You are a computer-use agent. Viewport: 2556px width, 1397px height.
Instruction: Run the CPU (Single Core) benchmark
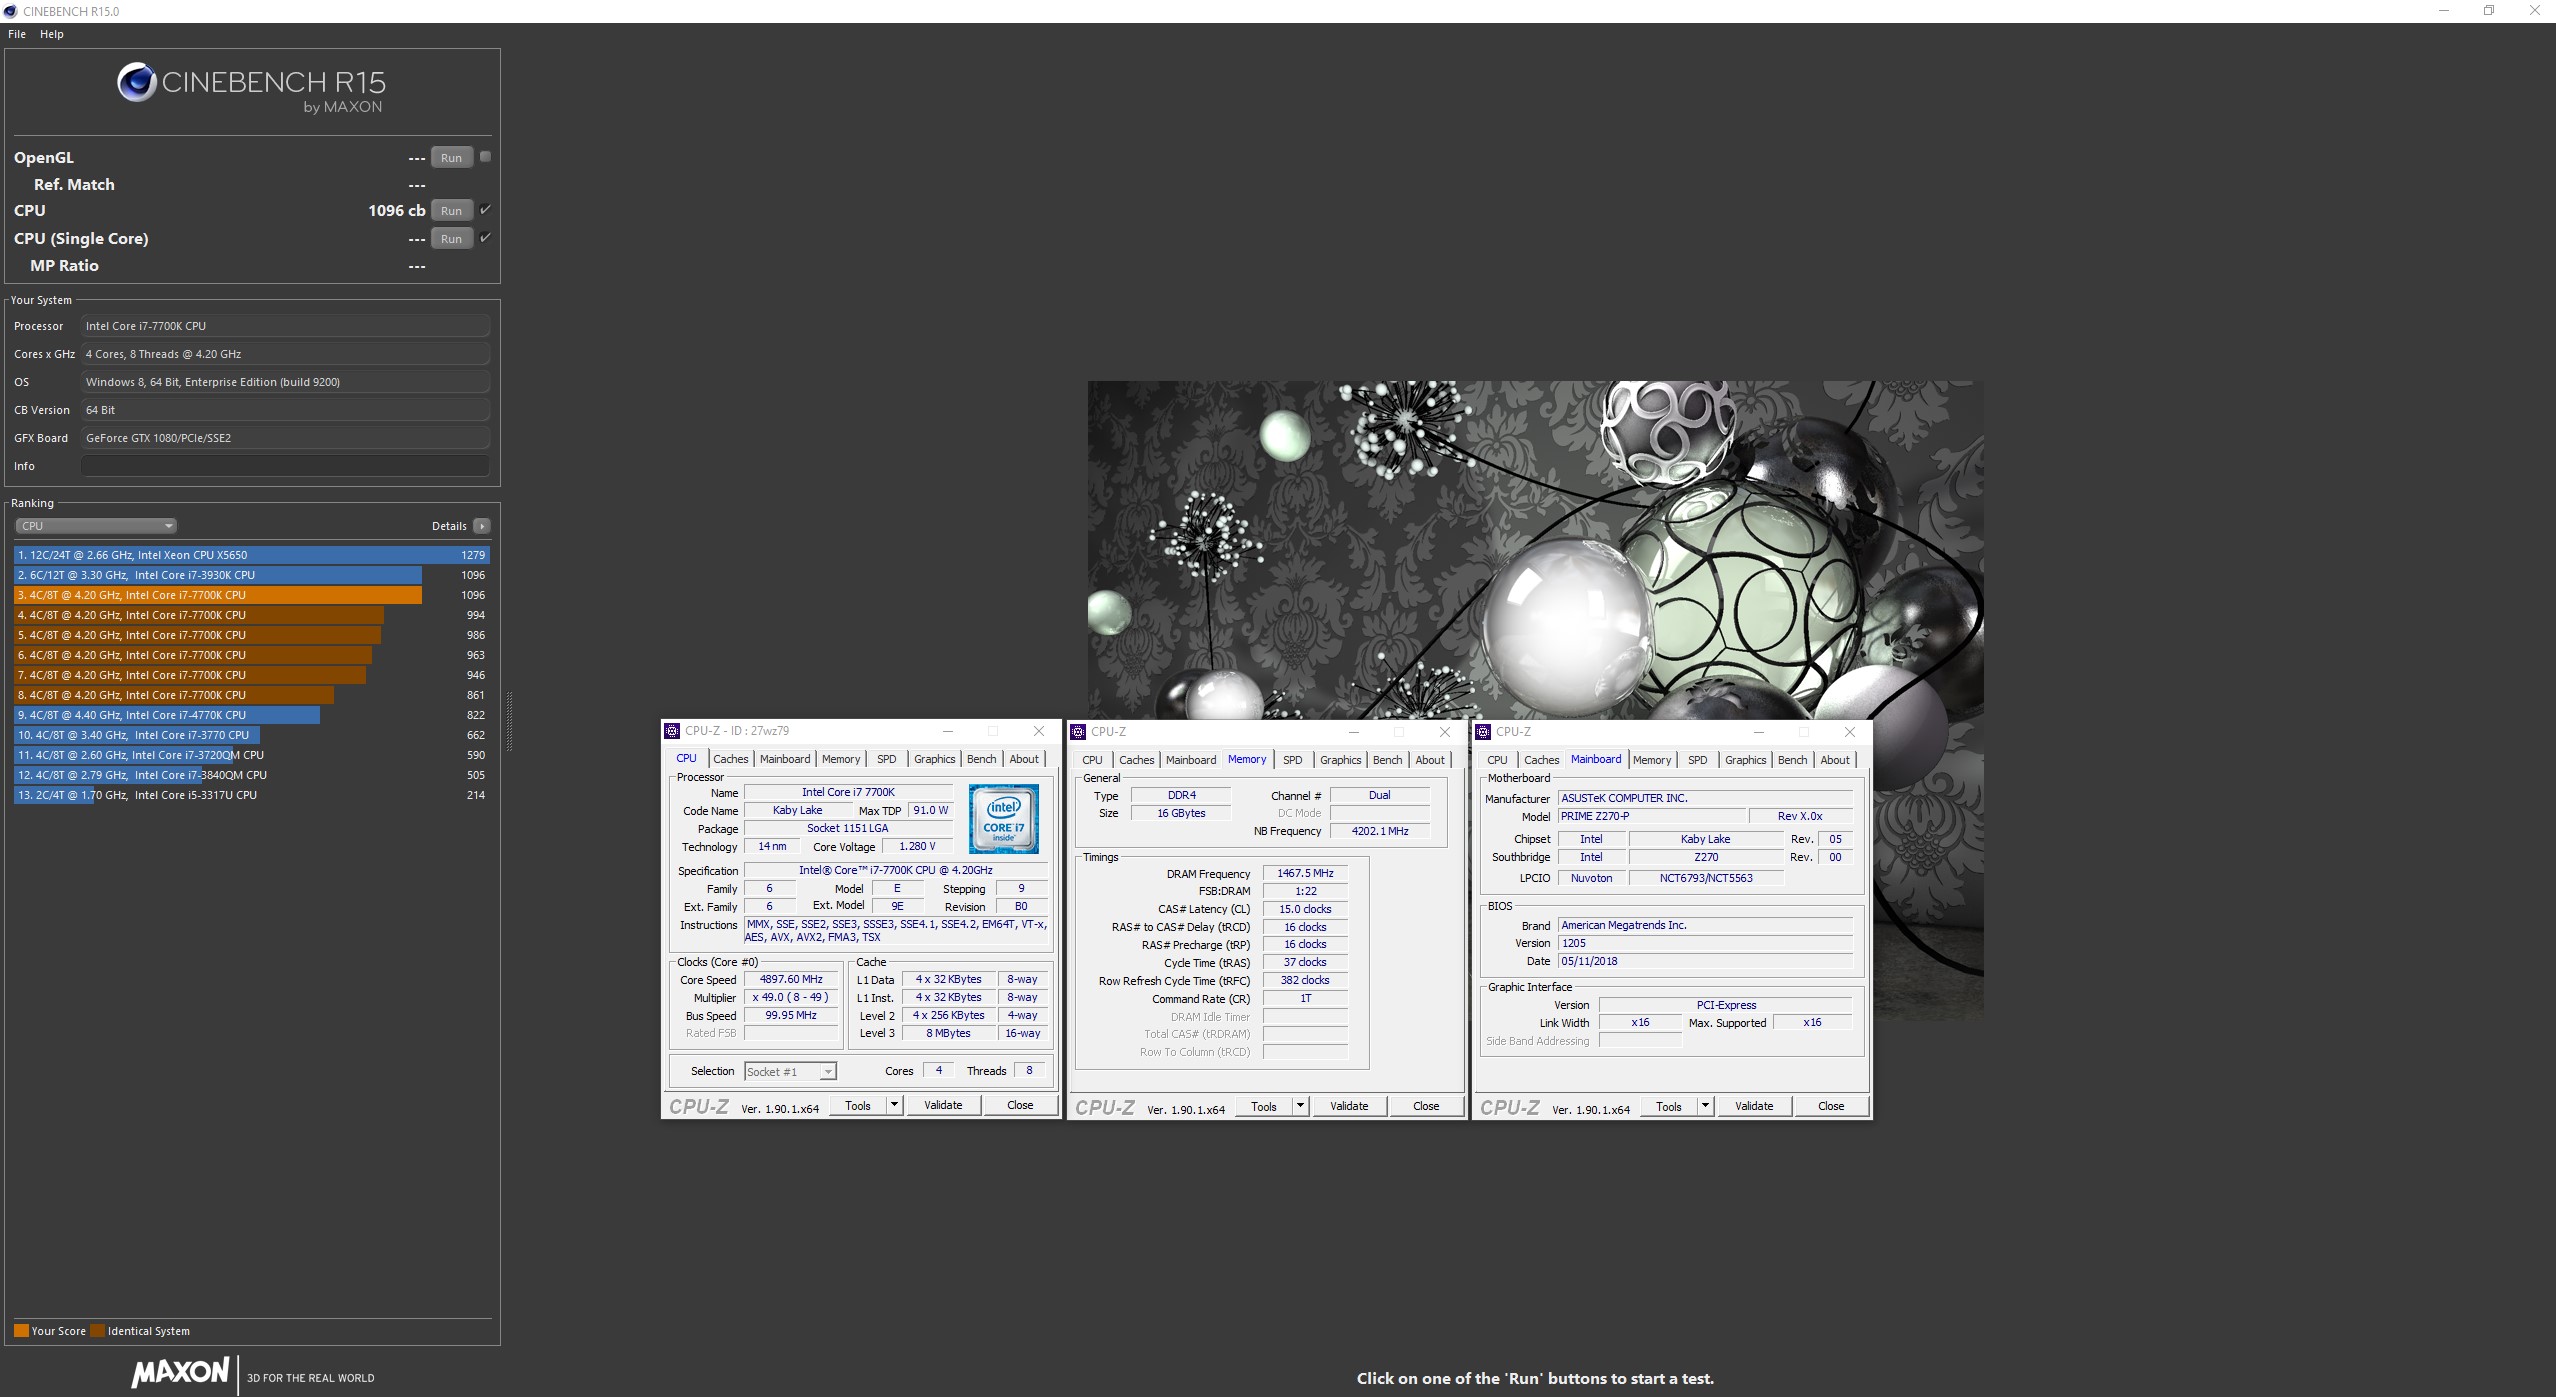(452, 238)
